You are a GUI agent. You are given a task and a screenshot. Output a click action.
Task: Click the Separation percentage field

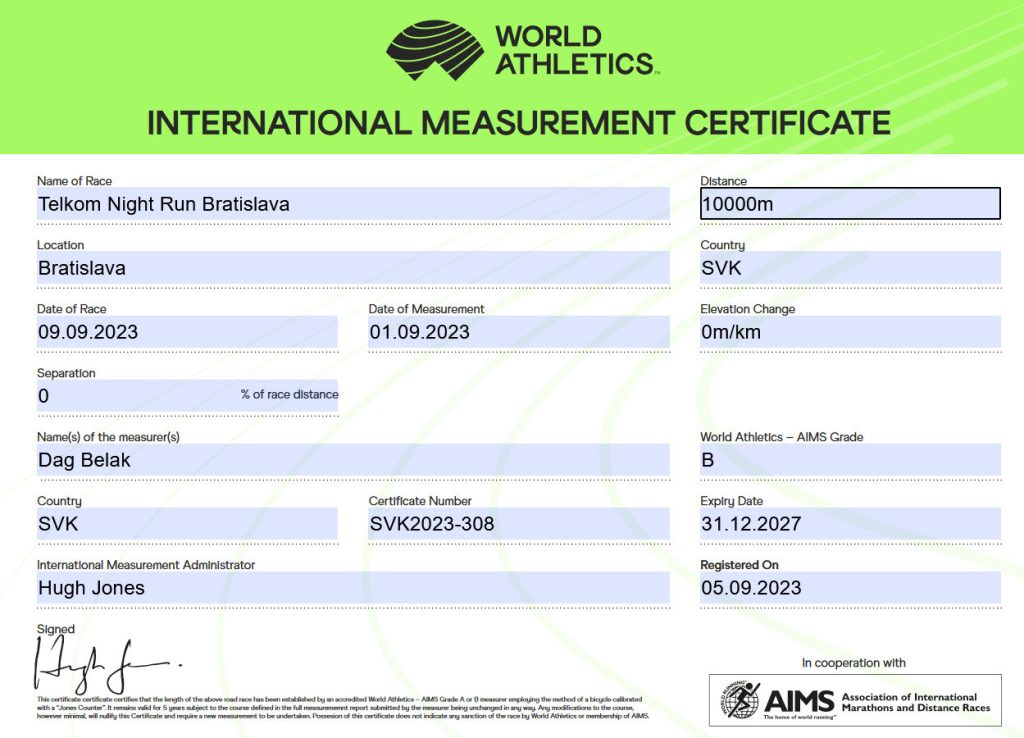[187, 396]
